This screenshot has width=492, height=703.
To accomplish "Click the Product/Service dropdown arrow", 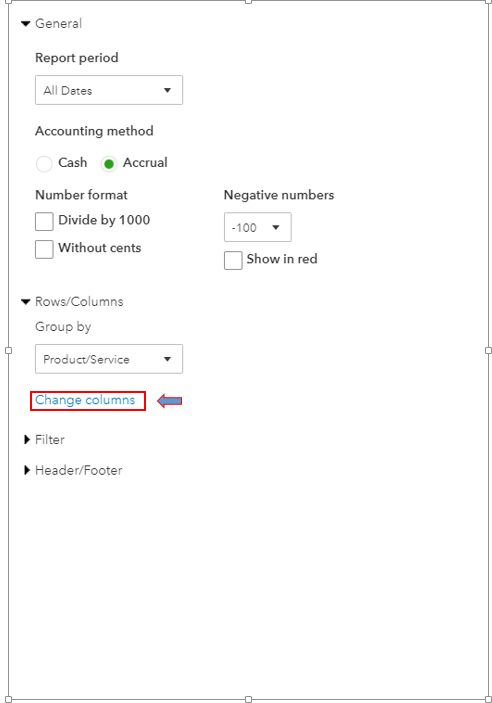I will pos(167,359).
